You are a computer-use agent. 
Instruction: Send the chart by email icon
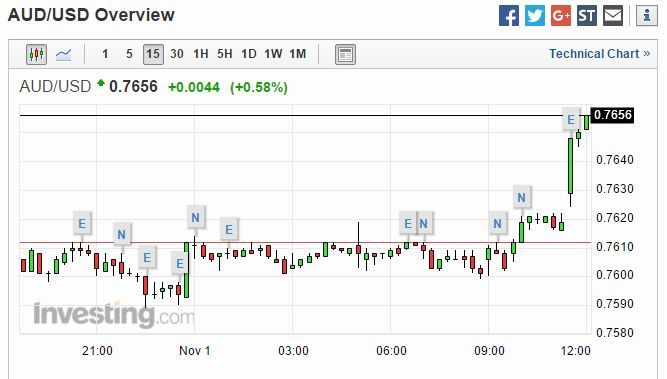pos(613,16)
